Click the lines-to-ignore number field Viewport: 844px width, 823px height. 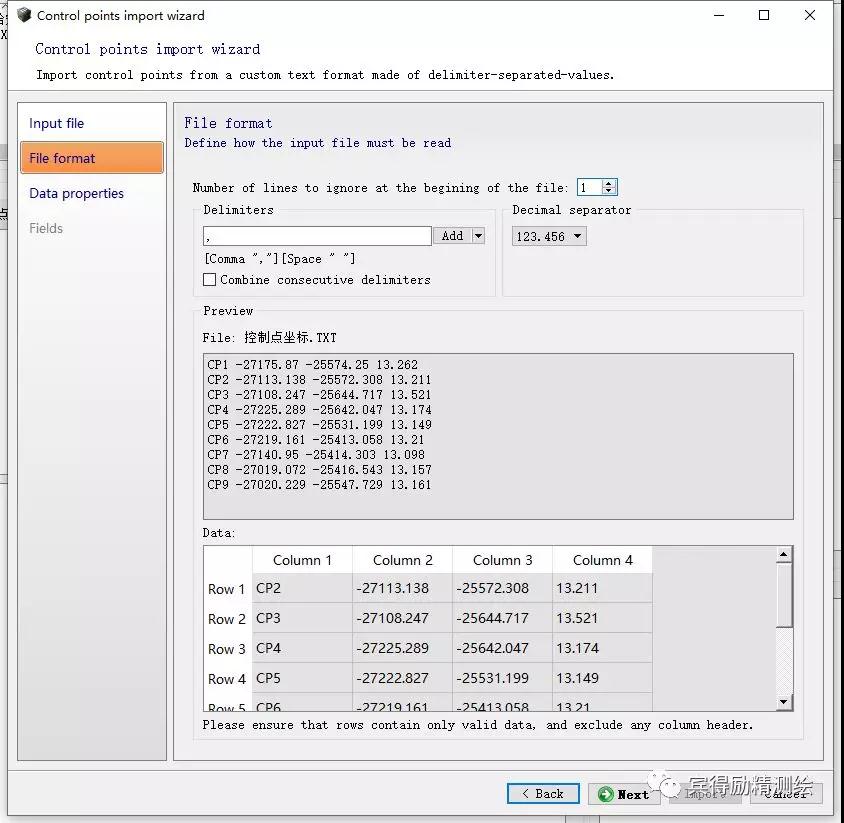click(588, 187)
